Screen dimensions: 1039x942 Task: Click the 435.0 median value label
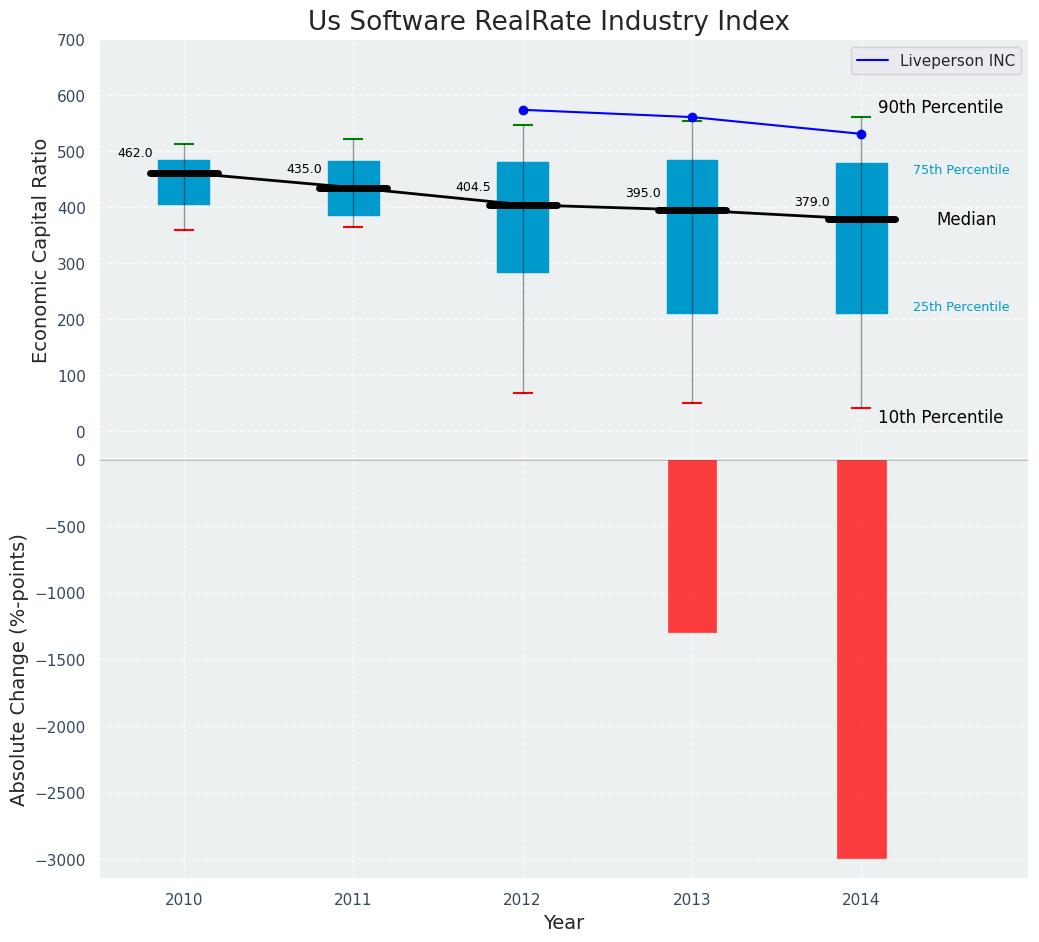pyautogui.click(x=304, y=169)
